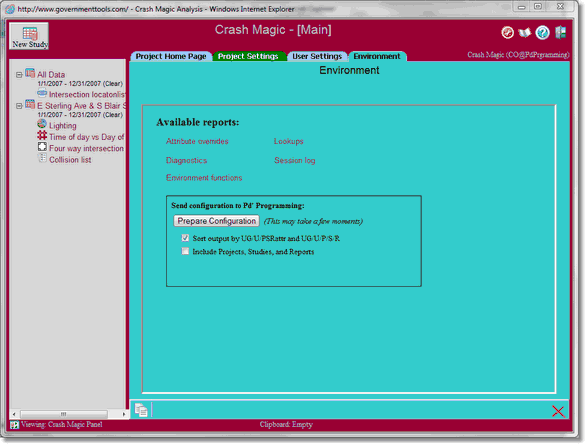Close the Internet Explorer window
Viewport: 586px width, 445px height.
560,6
